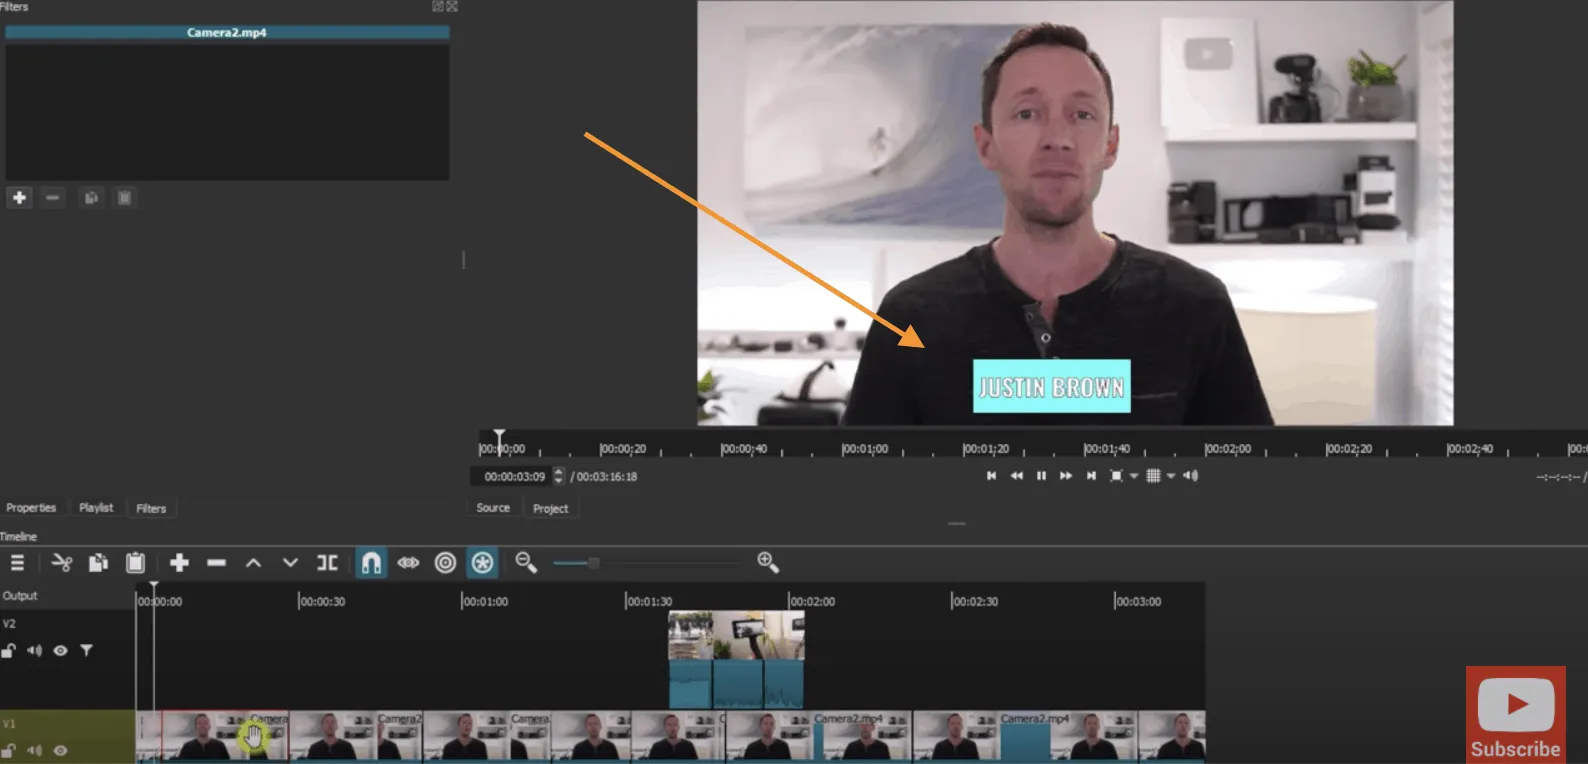
Task: Hide the V2 track using eye icon
Action: click(60, 651)
